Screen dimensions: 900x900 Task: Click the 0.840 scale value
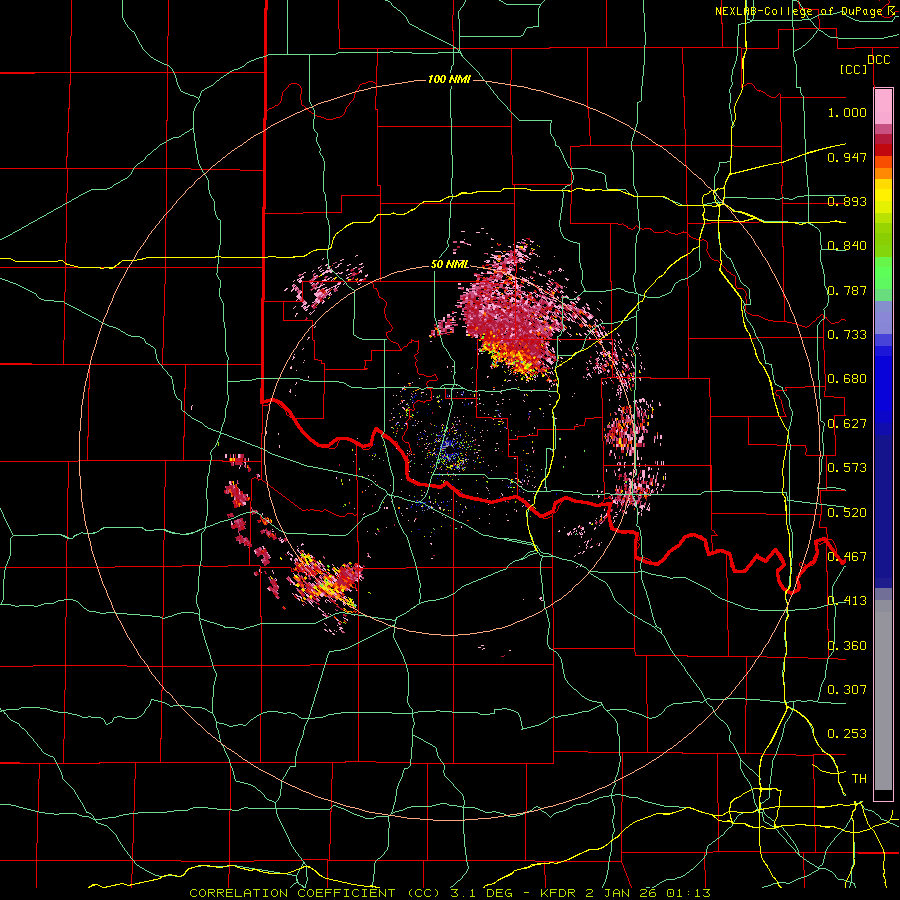[847, 246]
